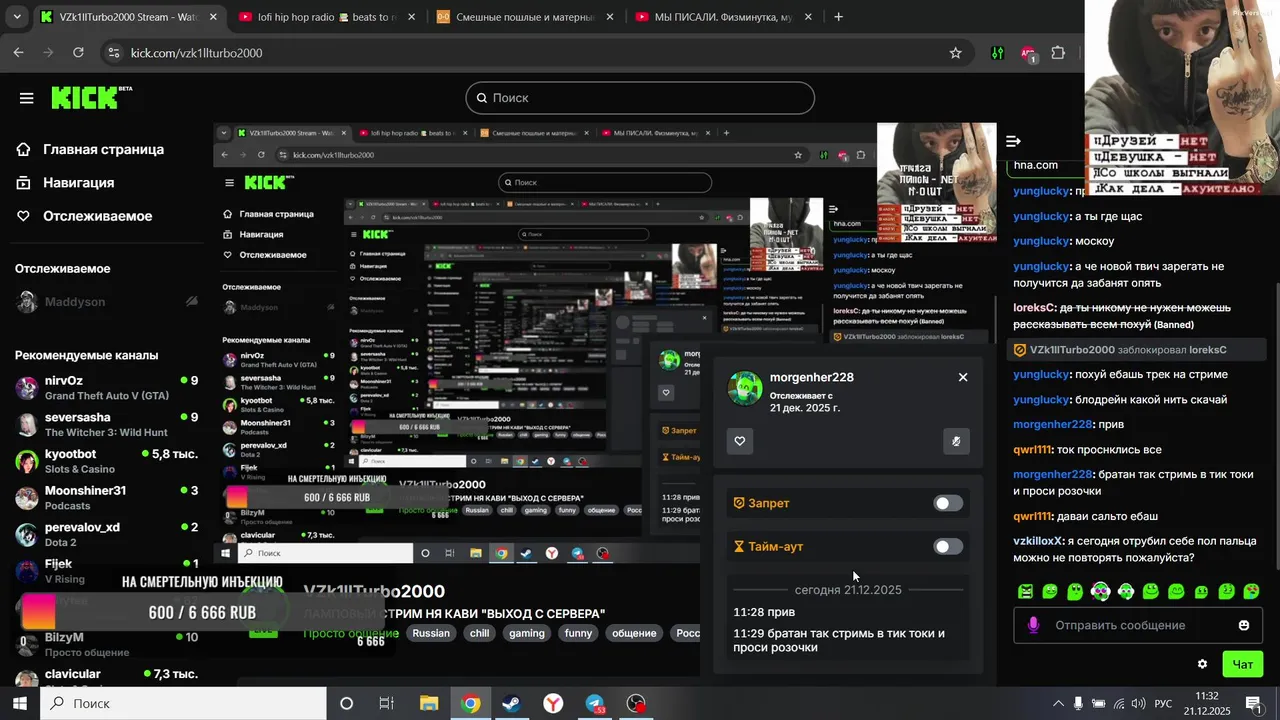This screenshot has width=1280, height=720.
Task: Open a new browser tab
Action: tap(838, 17)
